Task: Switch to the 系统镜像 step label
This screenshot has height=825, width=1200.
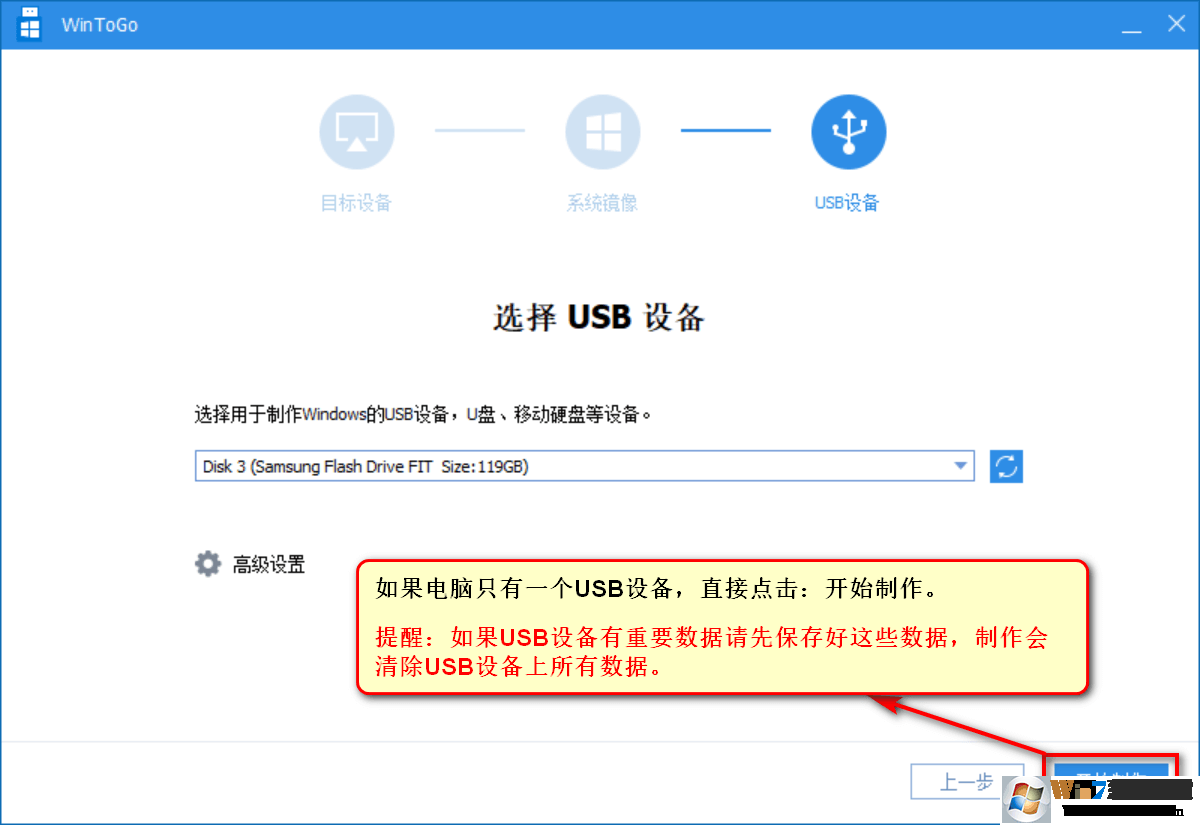Action: point(602,203)
